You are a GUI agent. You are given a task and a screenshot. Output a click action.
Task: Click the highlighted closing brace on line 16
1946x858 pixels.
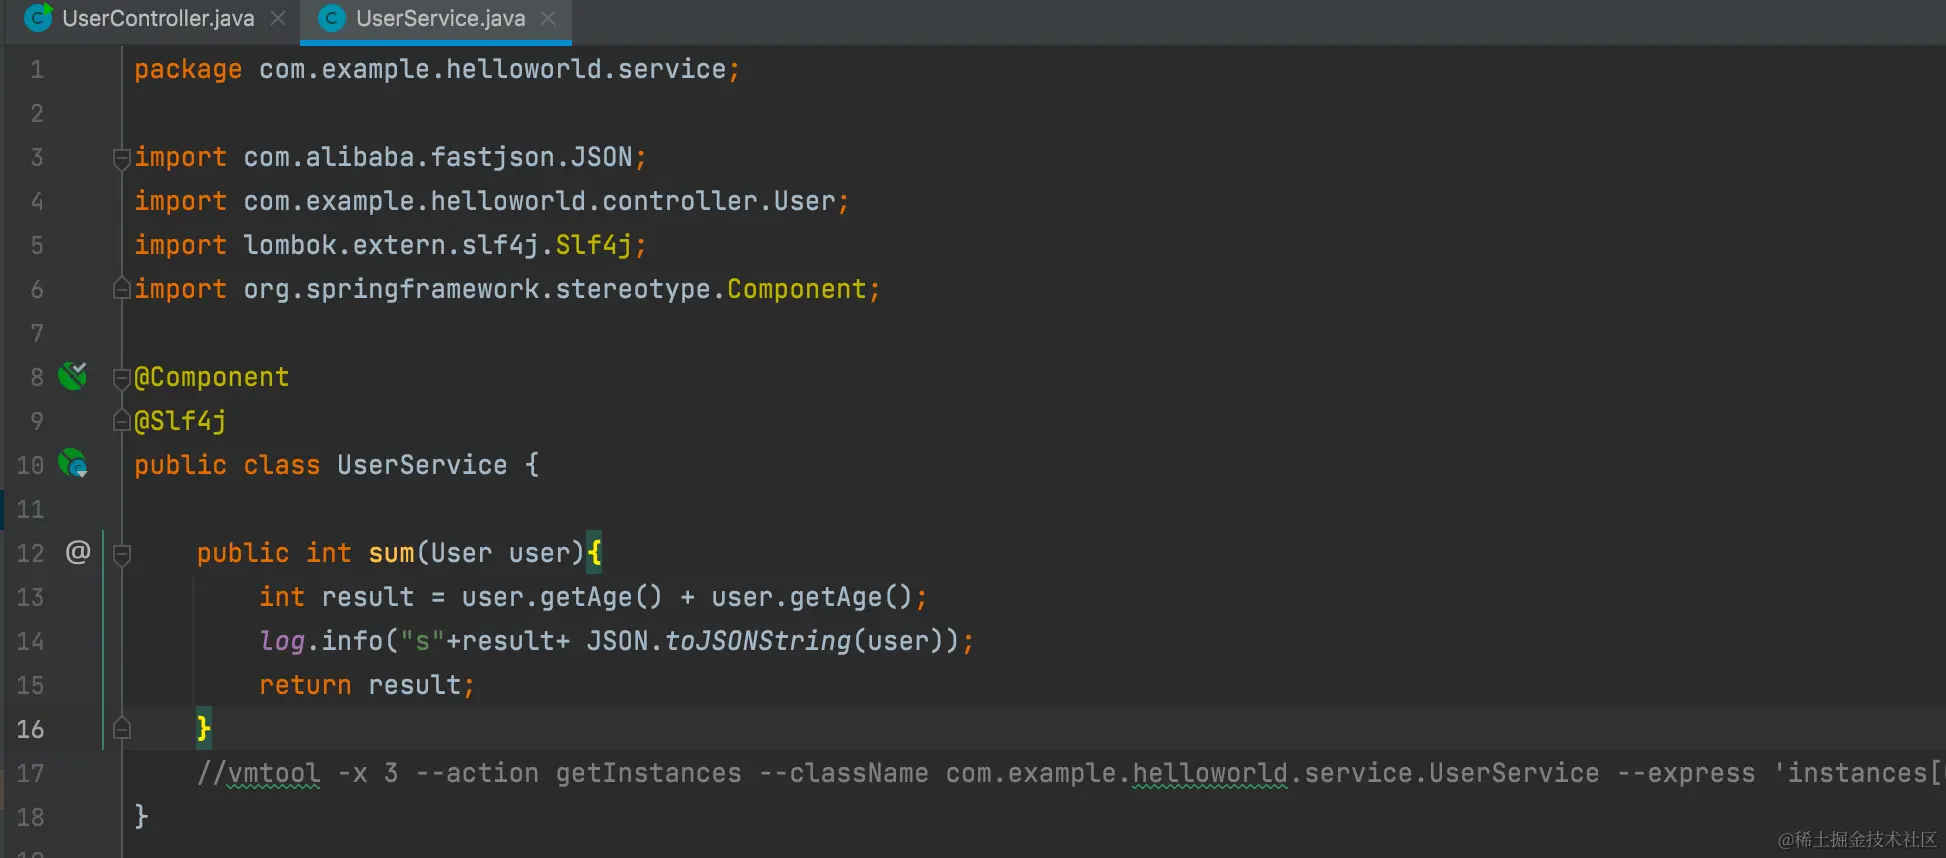204,728
